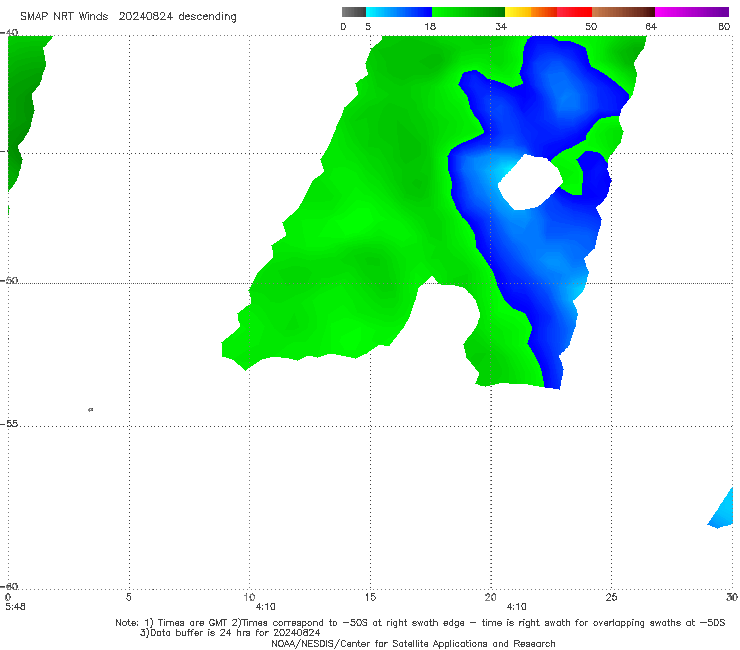This screenshot has width=740, height=650.
Task: Click the date '20240824' in the title
Action: pos(145,16)
